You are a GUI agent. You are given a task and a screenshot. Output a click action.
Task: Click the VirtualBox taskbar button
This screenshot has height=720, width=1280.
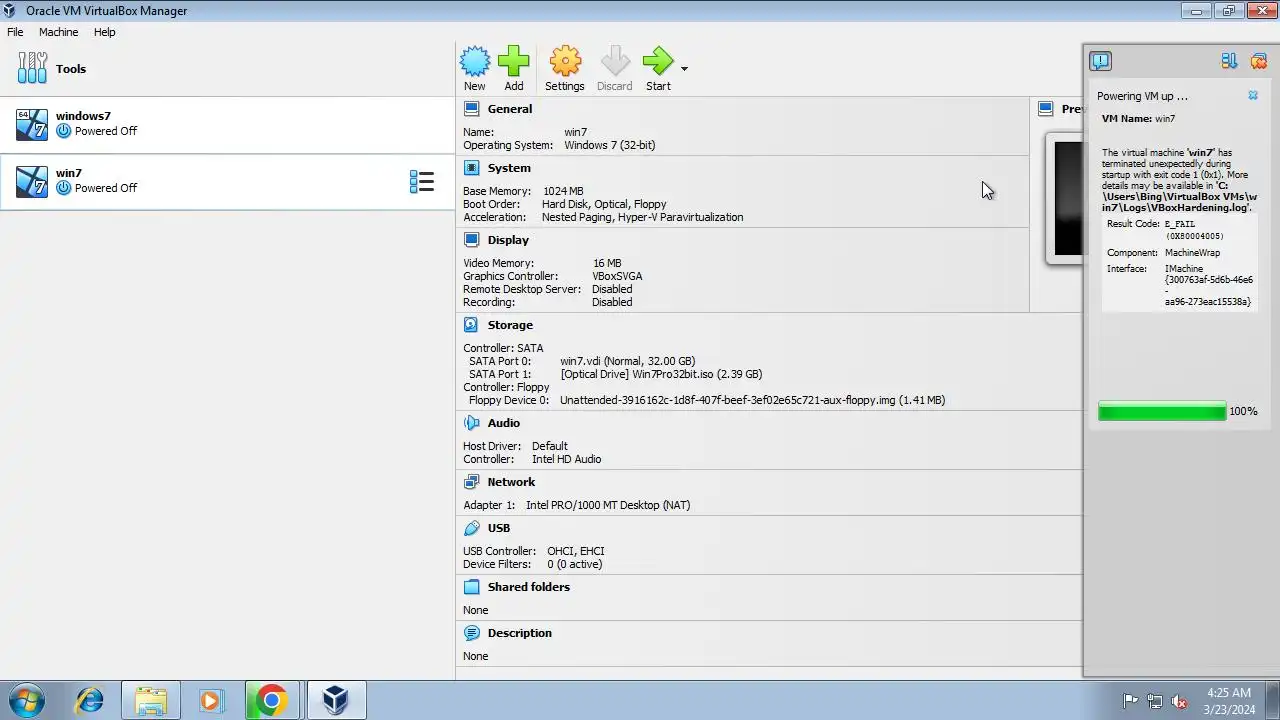click(336, 700)
